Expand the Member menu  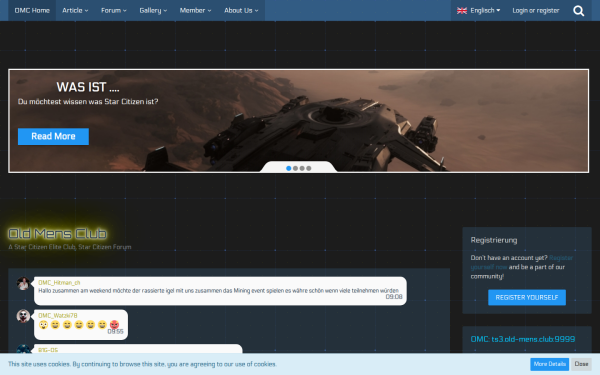[x=195, y=10]
